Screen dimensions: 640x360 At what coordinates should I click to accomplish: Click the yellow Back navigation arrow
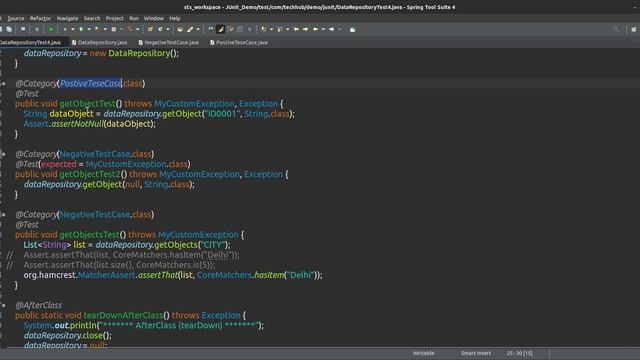click(315, 29)
